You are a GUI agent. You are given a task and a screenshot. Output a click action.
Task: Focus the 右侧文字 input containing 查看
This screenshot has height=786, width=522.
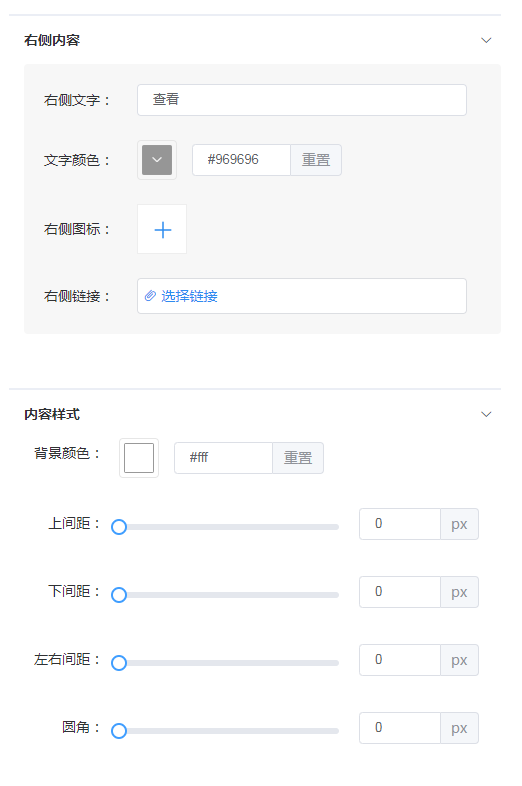click(x=302, y=100)
